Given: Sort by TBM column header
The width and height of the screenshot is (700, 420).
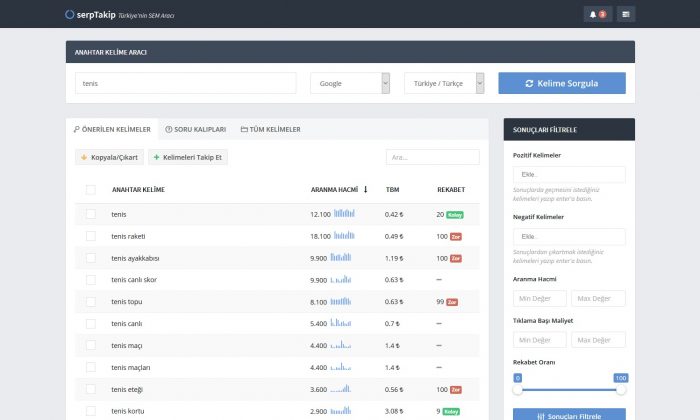Looking at the screenshot, I should coord(392,190).
